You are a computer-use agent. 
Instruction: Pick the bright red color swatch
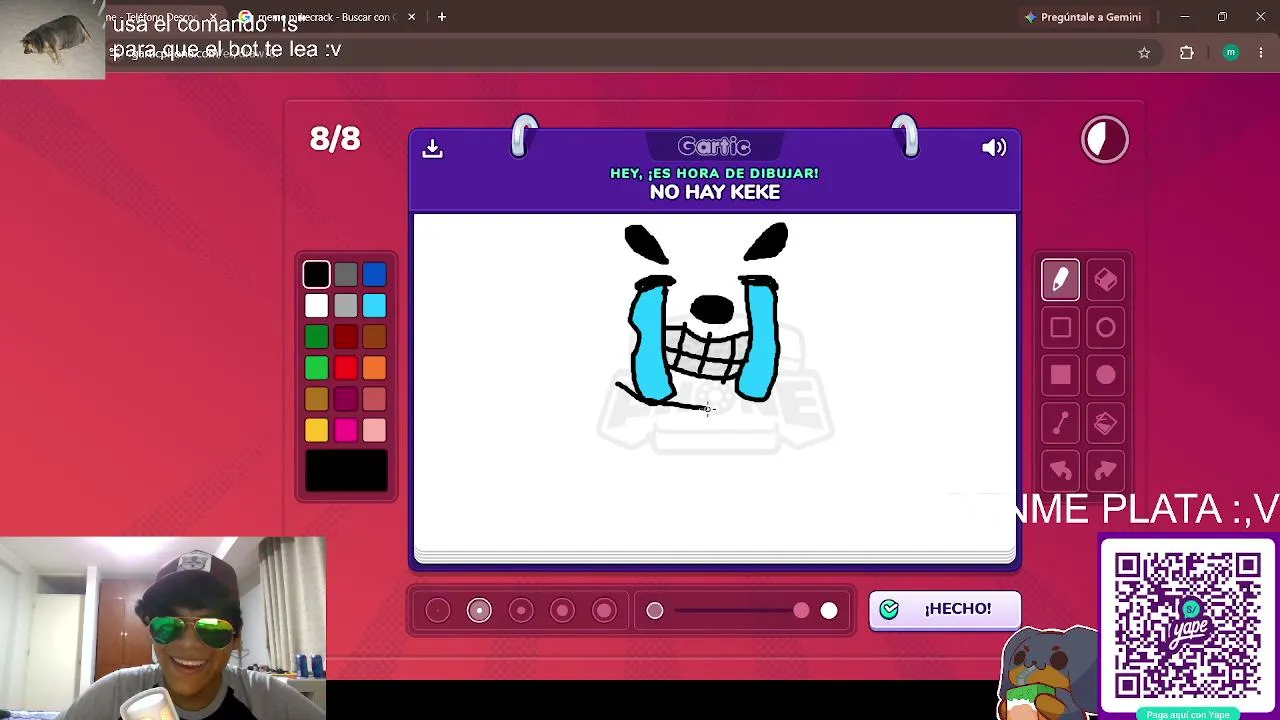pyautogui.click(x=345, y=368)
